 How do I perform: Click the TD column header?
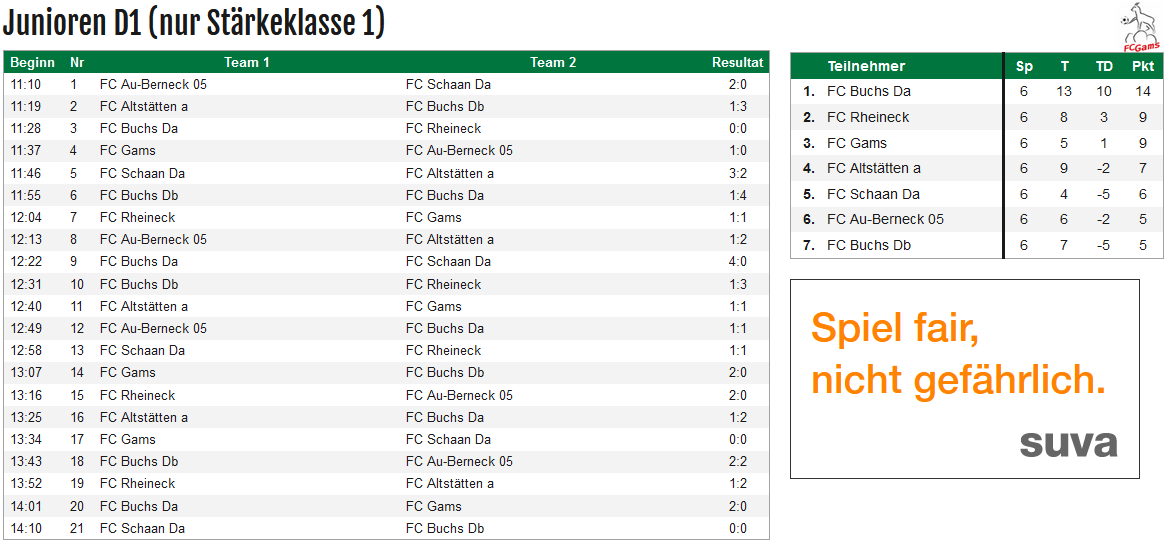click(x=1104, y=66)
